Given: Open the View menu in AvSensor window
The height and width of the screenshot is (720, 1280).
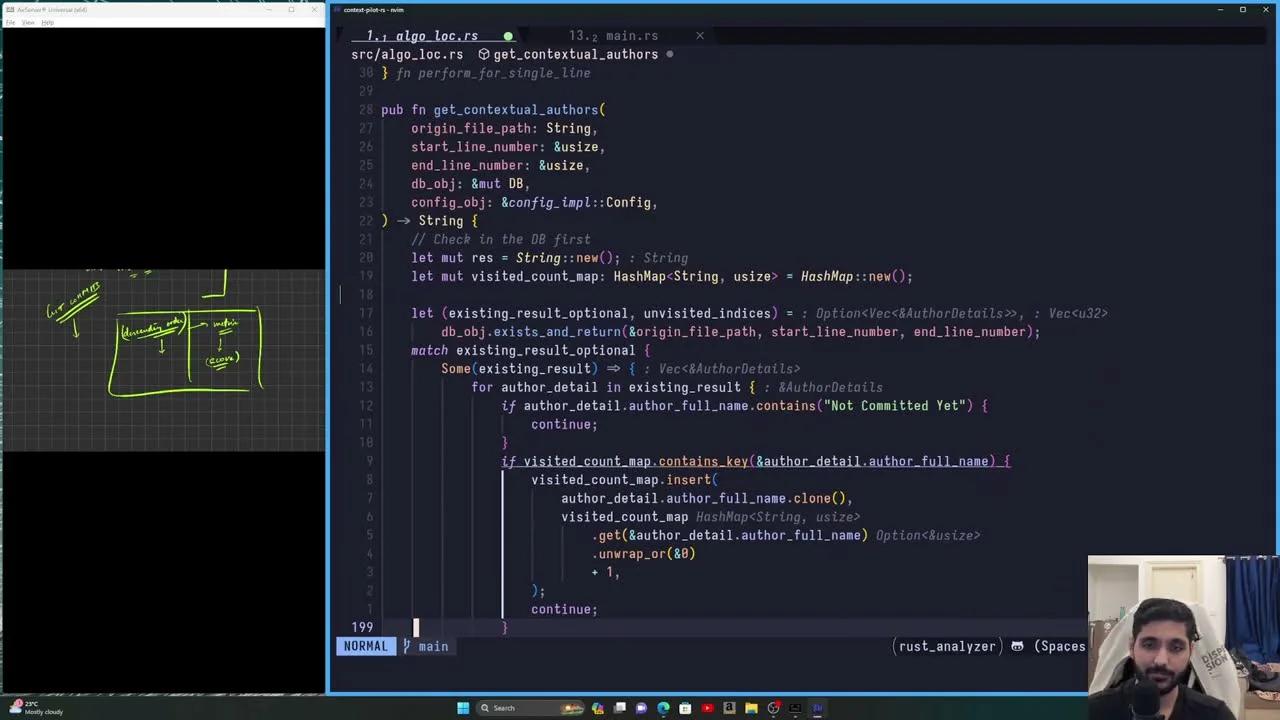Looking at the screenshot, I should tap(28, 22).
